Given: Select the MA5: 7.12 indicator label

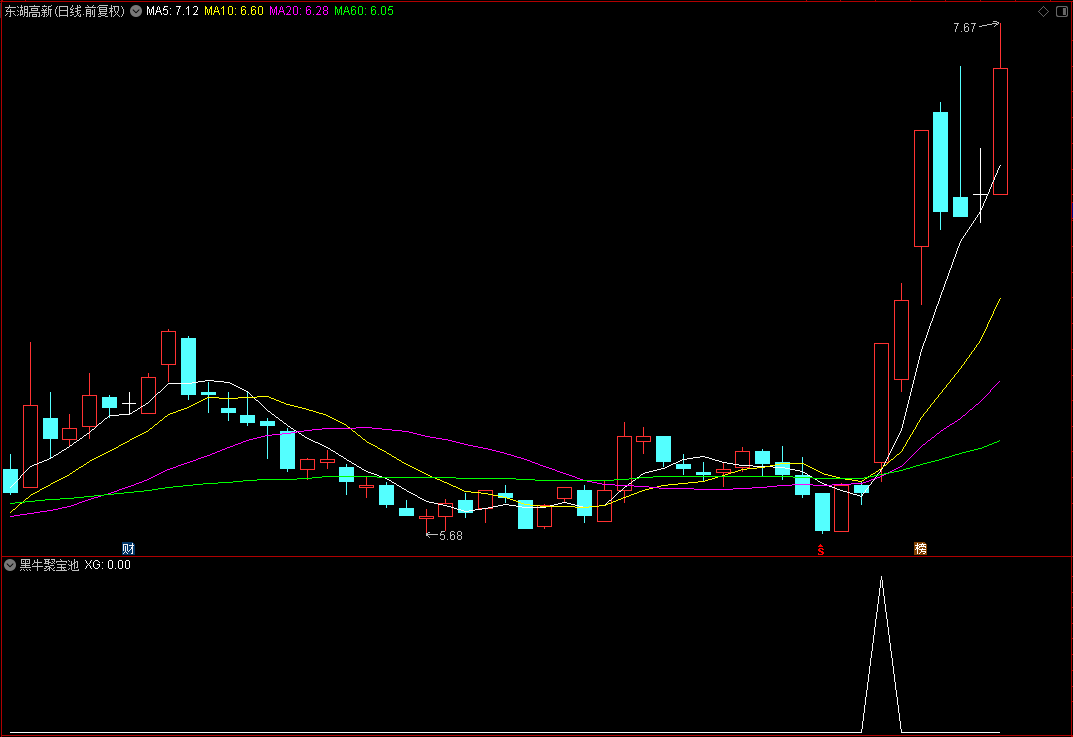Looking at the screenshot, I should [172, 11].
